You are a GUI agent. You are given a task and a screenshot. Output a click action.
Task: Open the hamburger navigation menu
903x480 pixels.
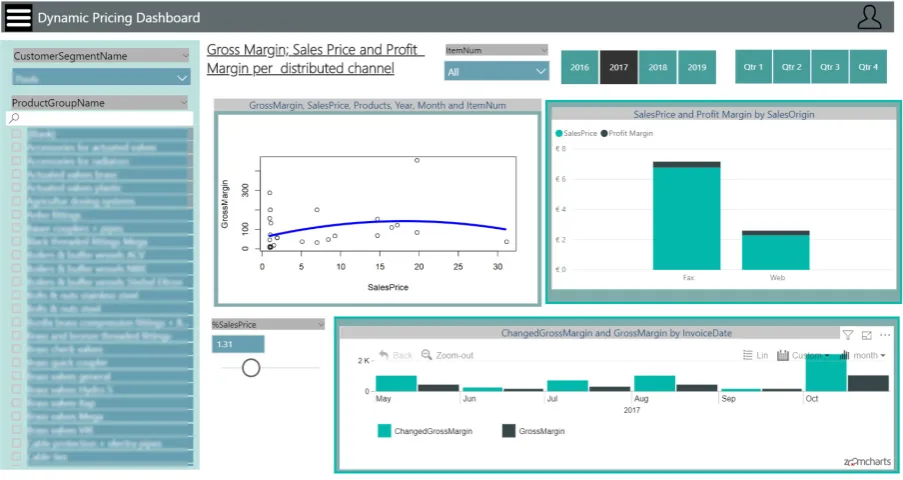click(x=18, y=17)
